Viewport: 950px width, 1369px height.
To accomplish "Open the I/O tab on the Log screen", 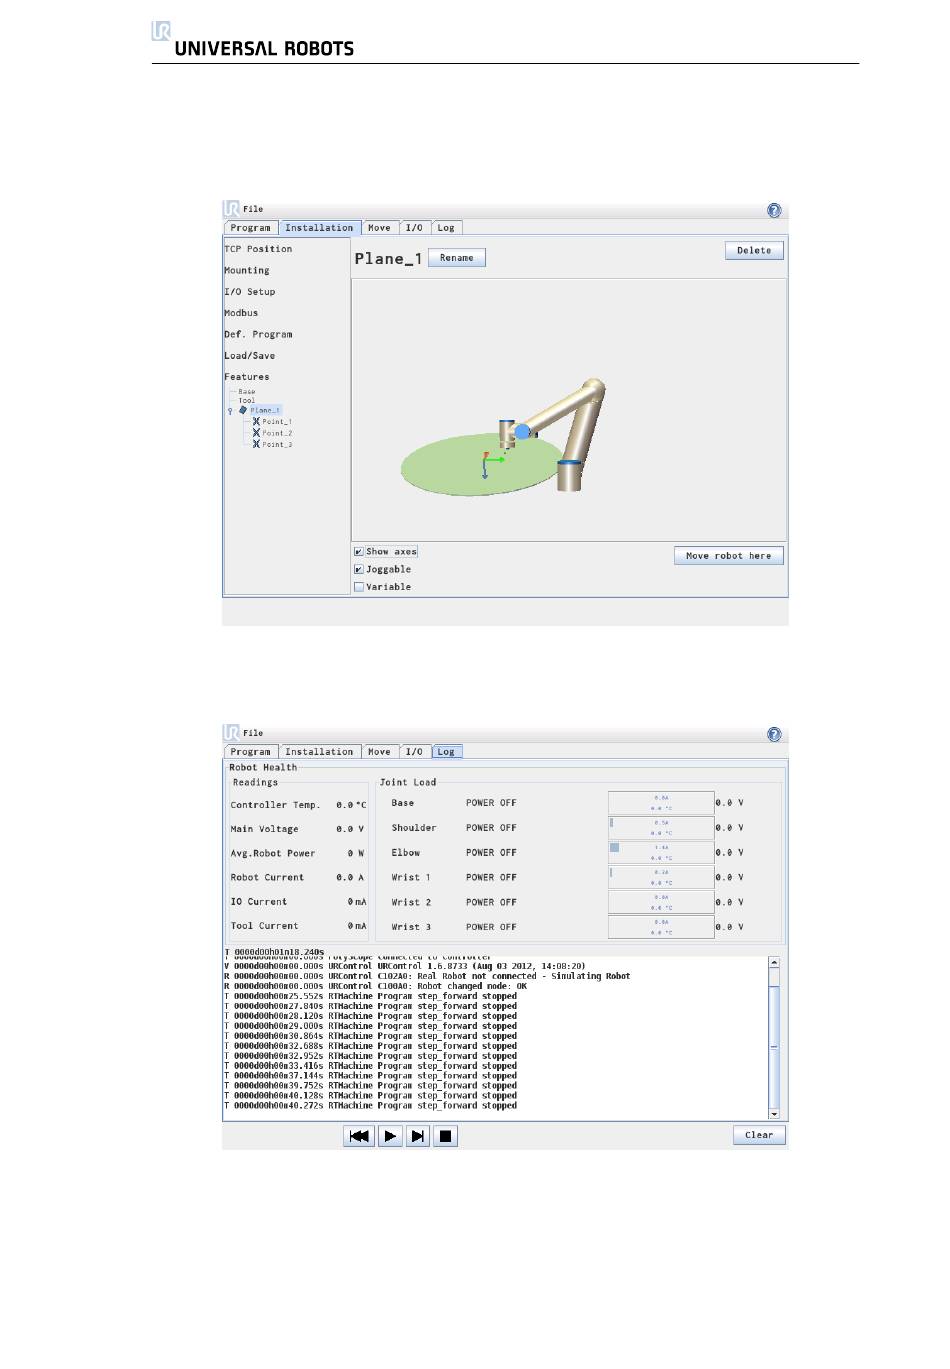I will click(414, 752).
